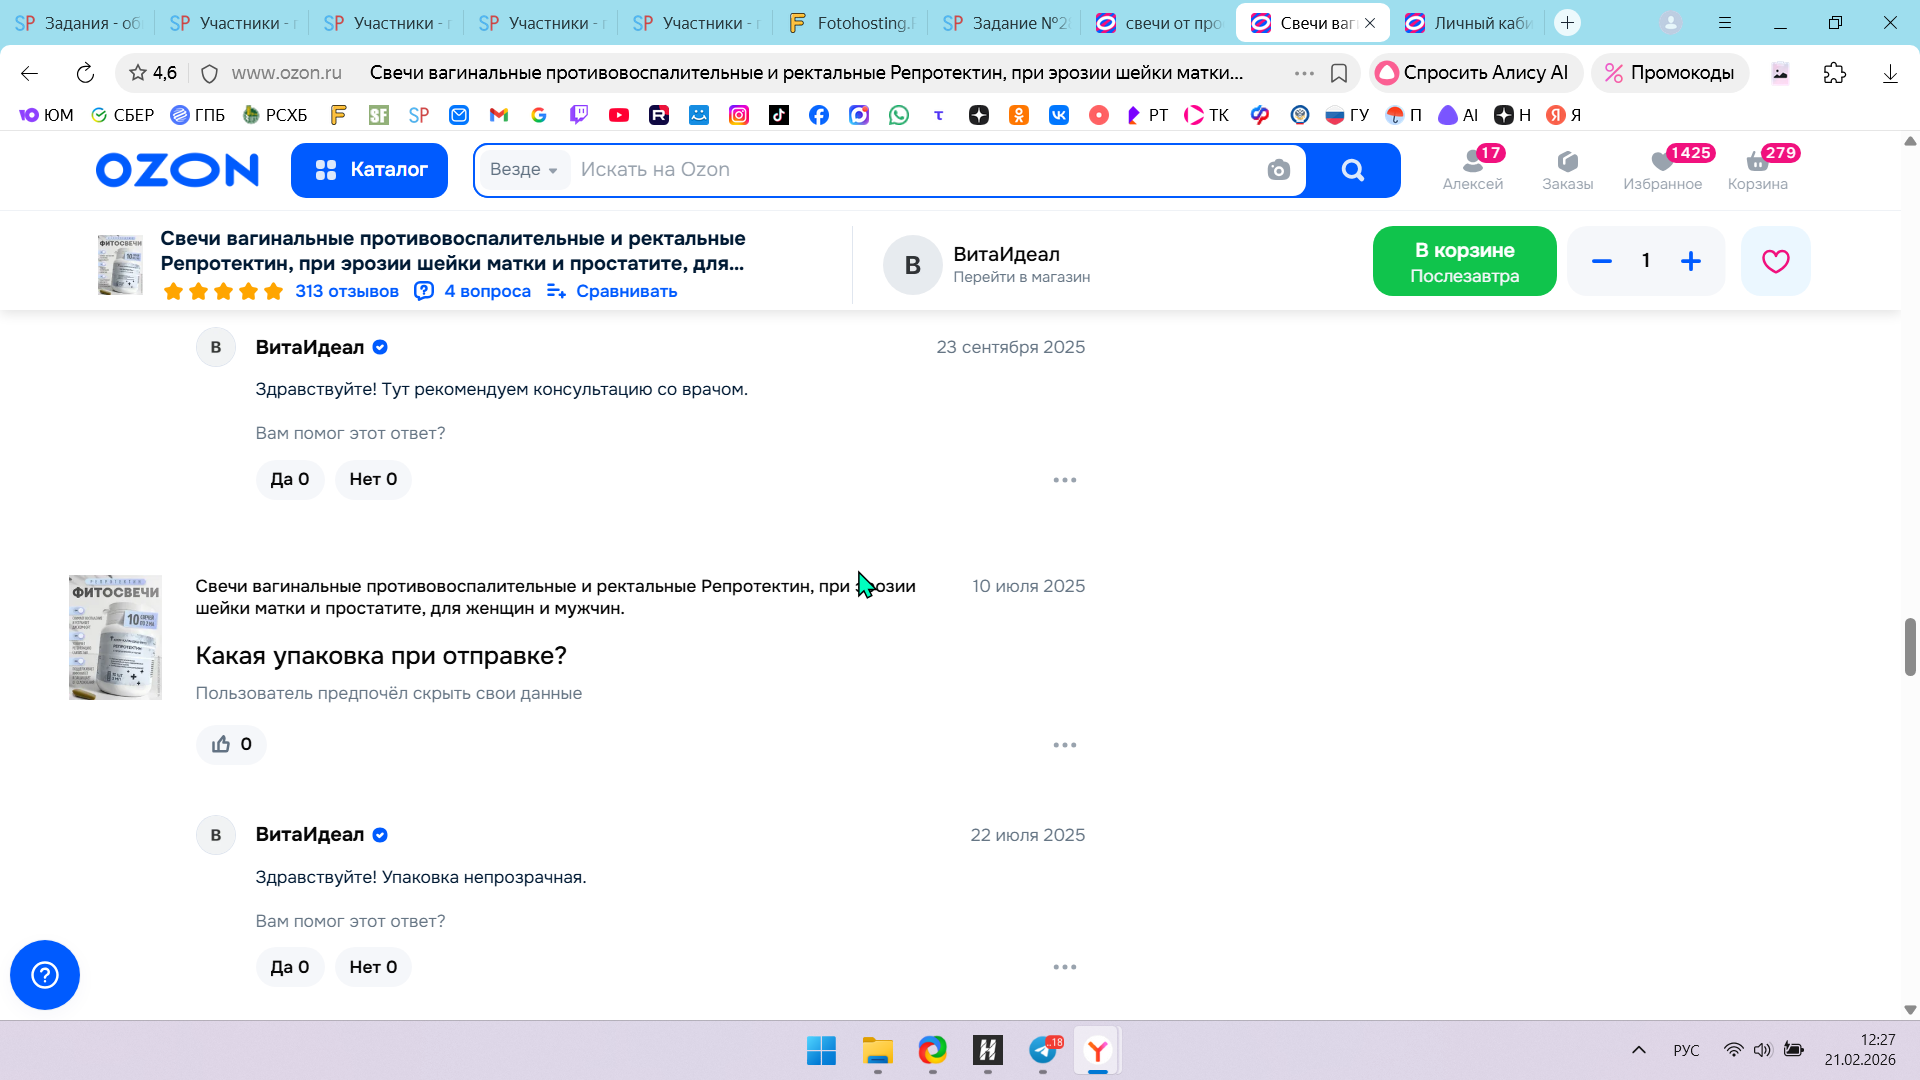Expand the Везде search scope dropdown

coord(524,170)
